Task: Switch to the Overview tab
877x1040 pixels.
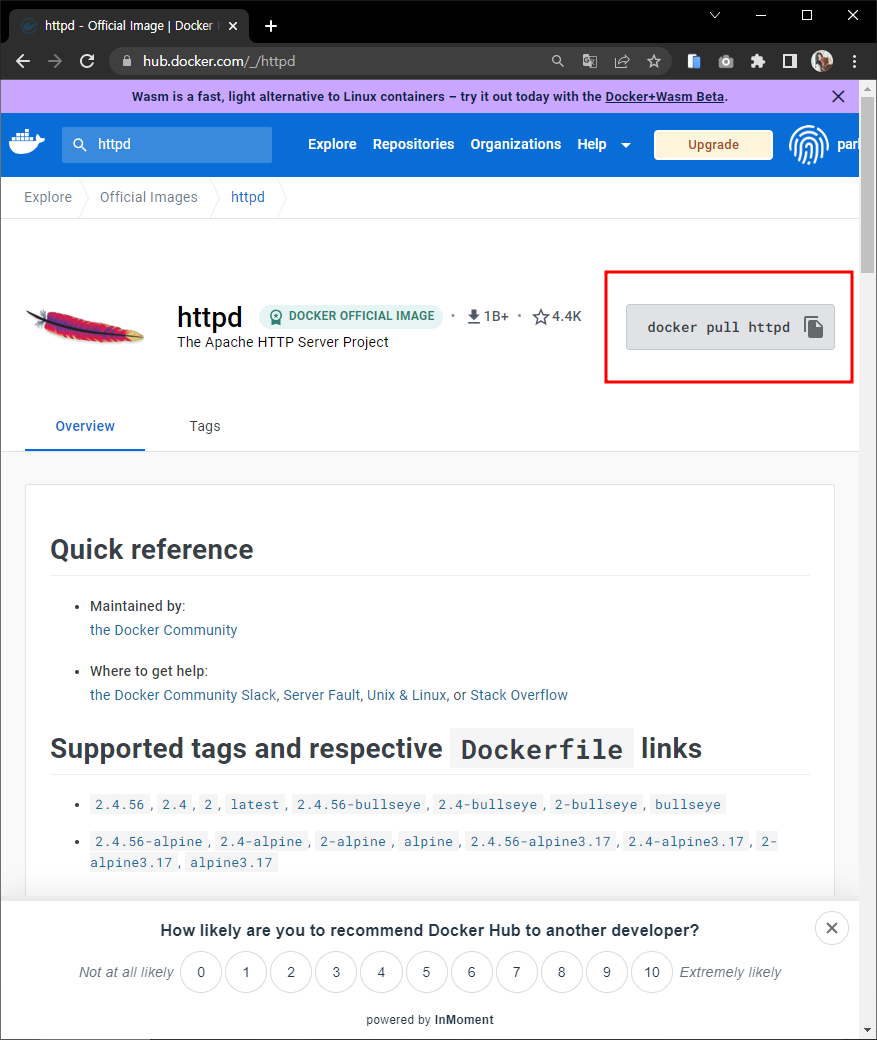Action: tap(85, 426)
